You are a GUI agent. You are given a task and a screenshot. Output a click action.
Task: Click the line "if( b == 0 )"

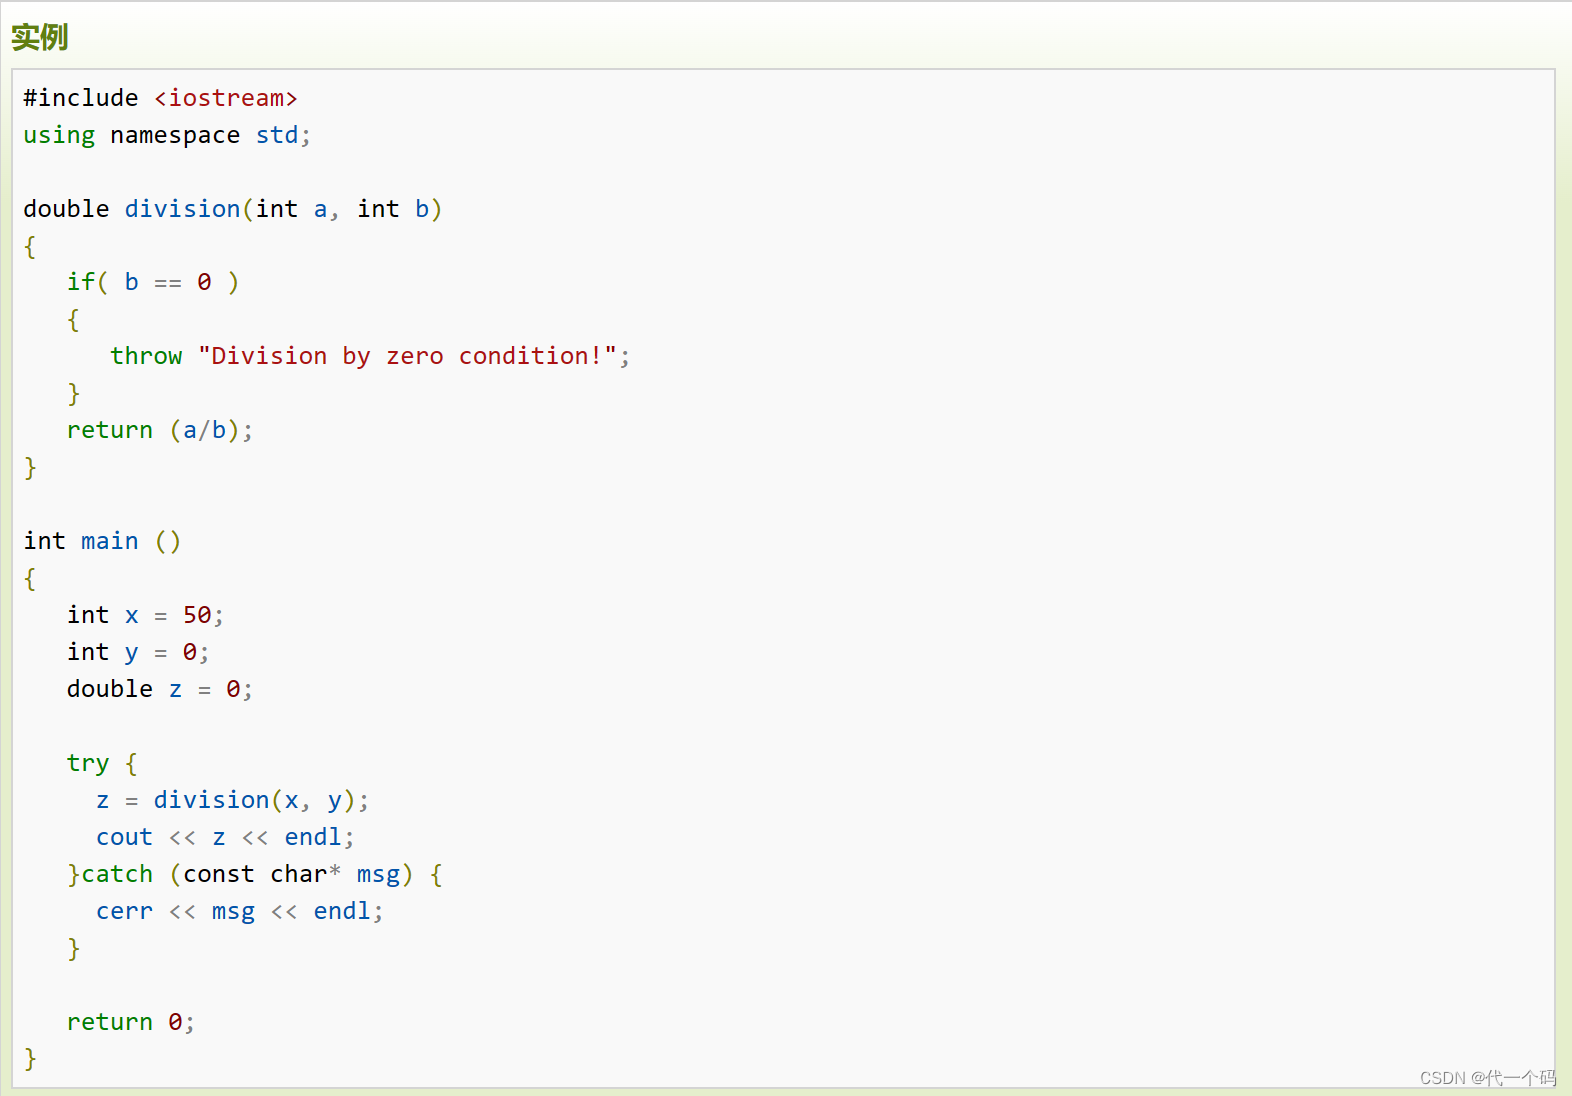click(x=153, y=282)
